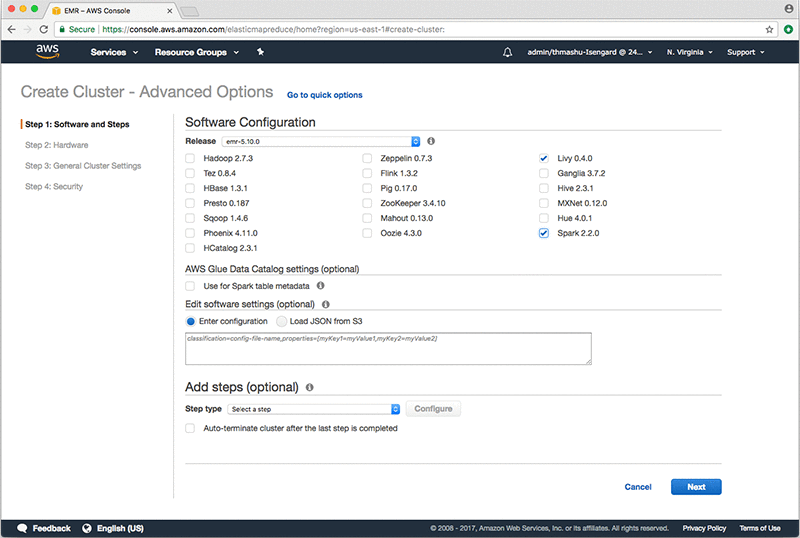The height and width of the screenshot is (538, 800).
Task: Check the Sqoop 1.4.6 checkbox
Action: pos(190,218)
